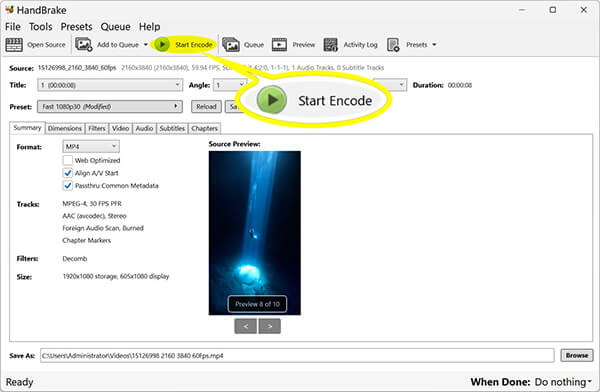Click the Foreign Audio Scan, Burned text
The height and width of the screenshot is (392, 600).
103,228
